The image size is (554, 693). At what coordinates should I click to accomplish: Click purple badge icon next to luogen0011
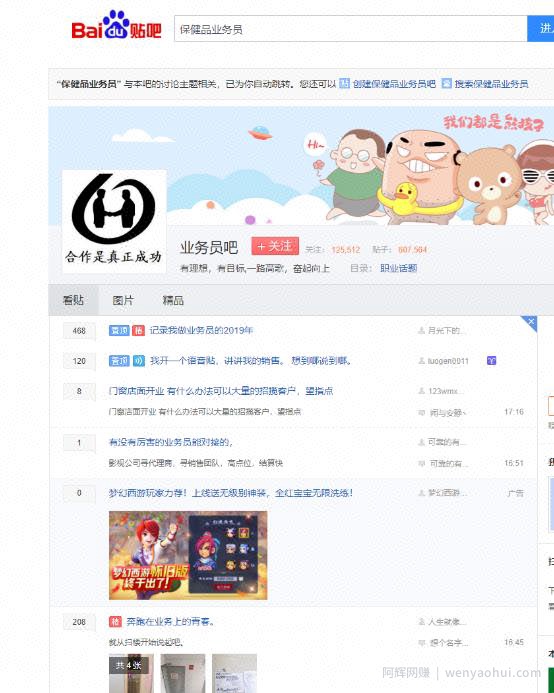pyautogui.click(x=491, y=361)
